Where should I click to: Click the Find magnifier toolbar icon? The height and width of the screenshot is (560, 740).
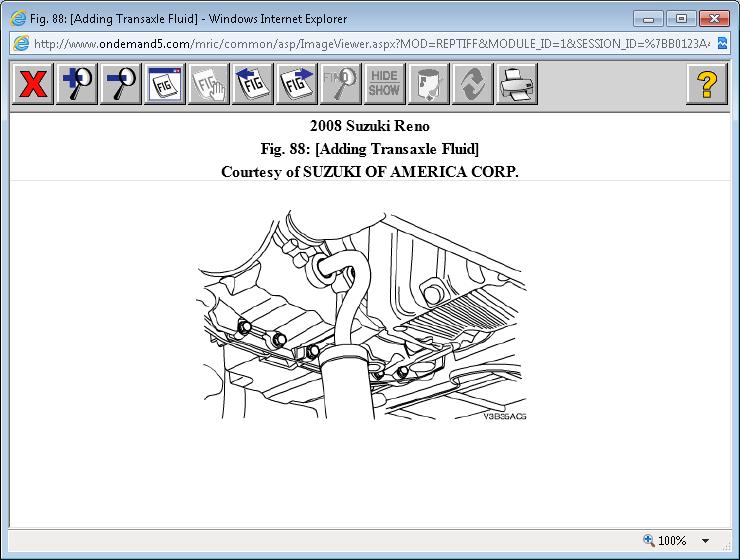coord(341,84)
